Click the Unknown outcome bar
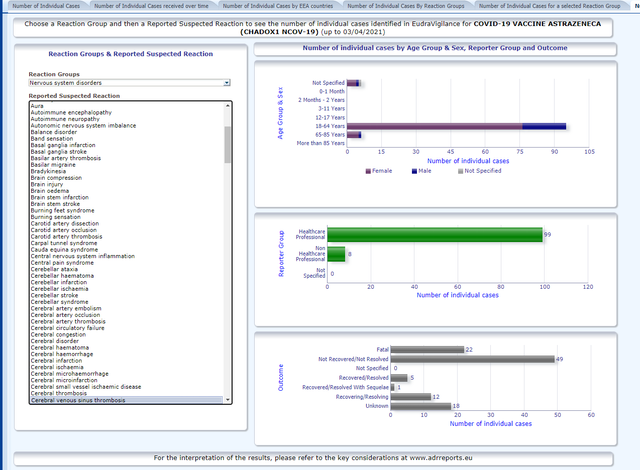640x470 pixels. (x=421, y=406)
